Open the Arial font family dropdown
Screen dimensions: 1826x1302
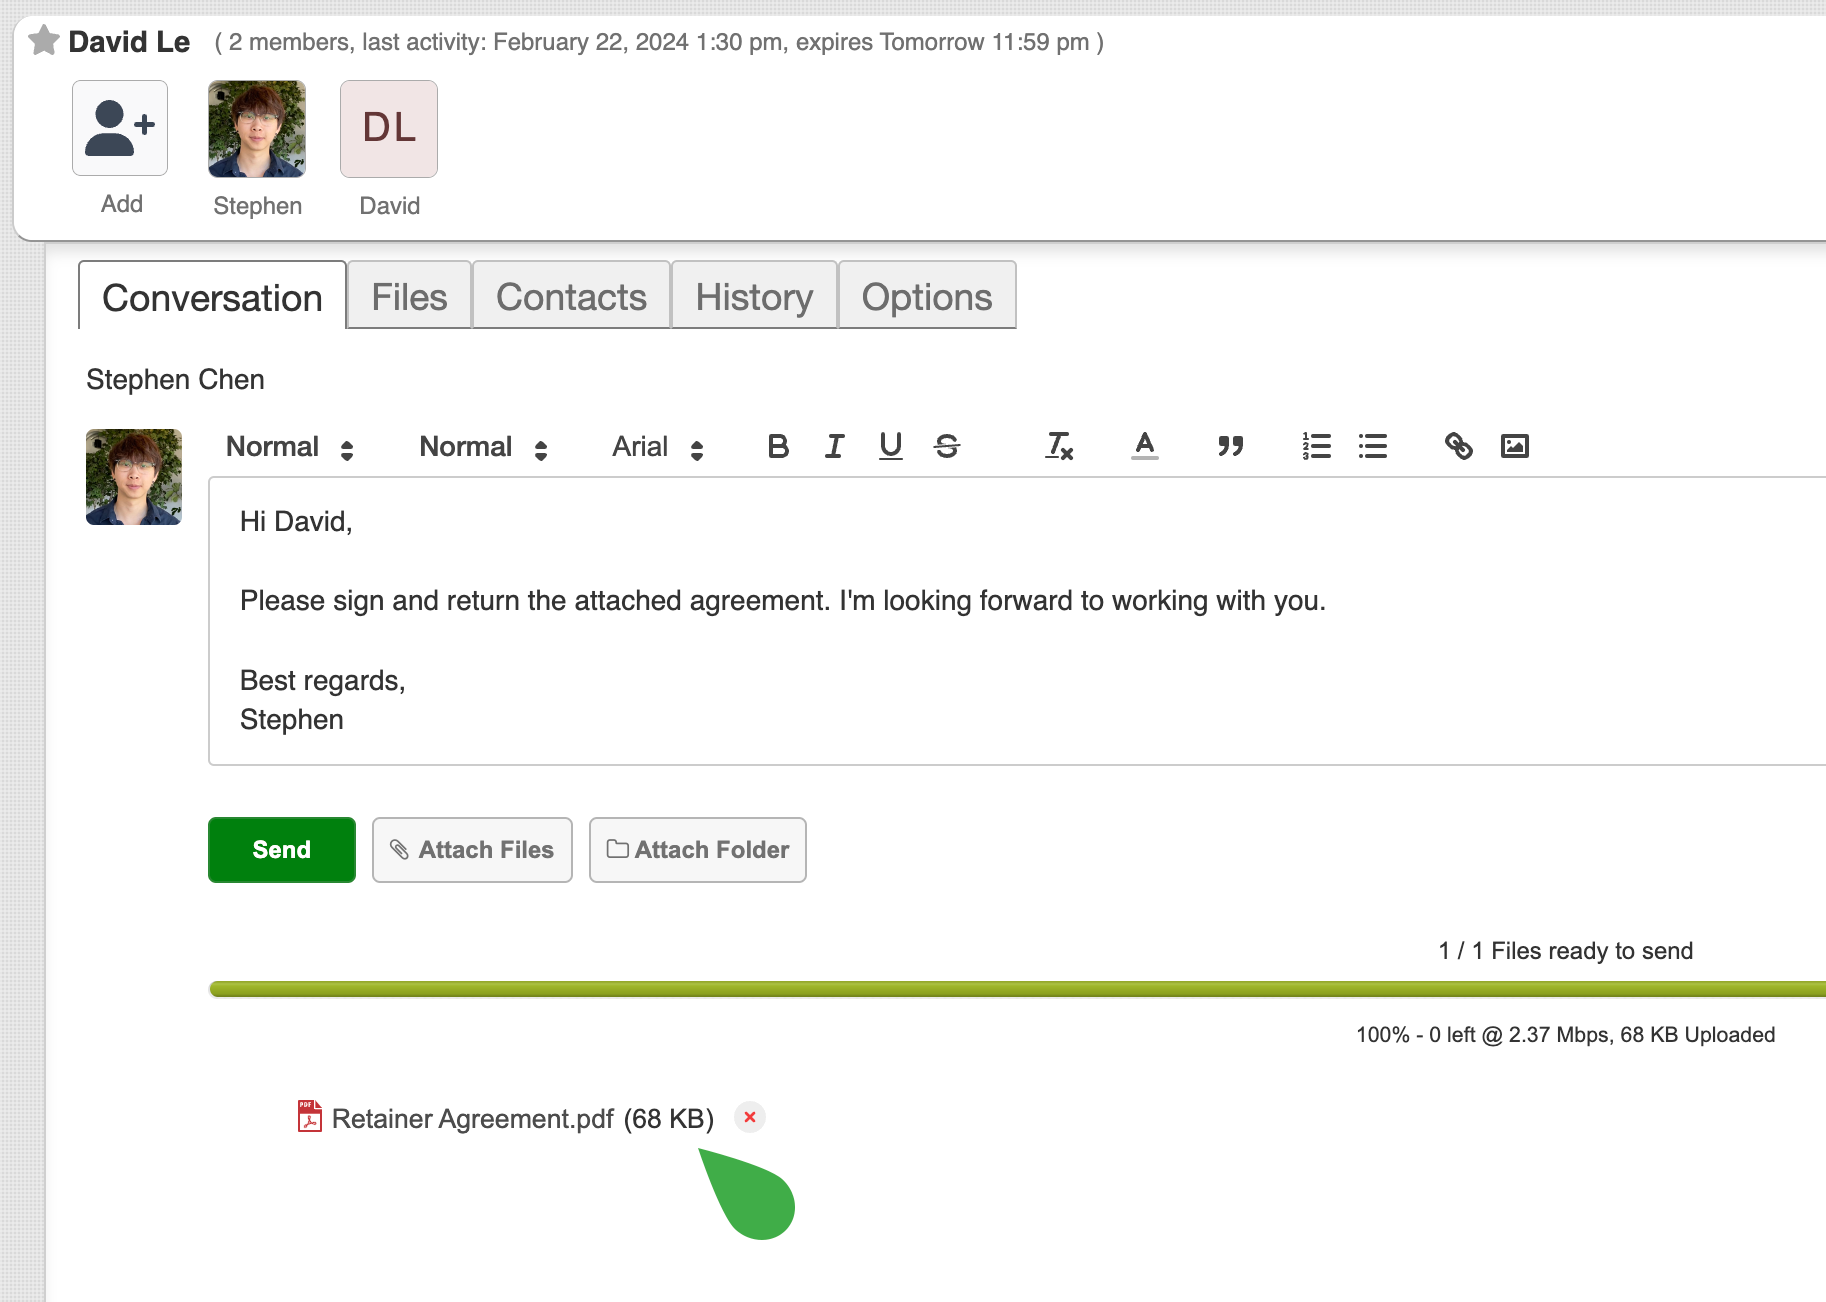(655, 447)
